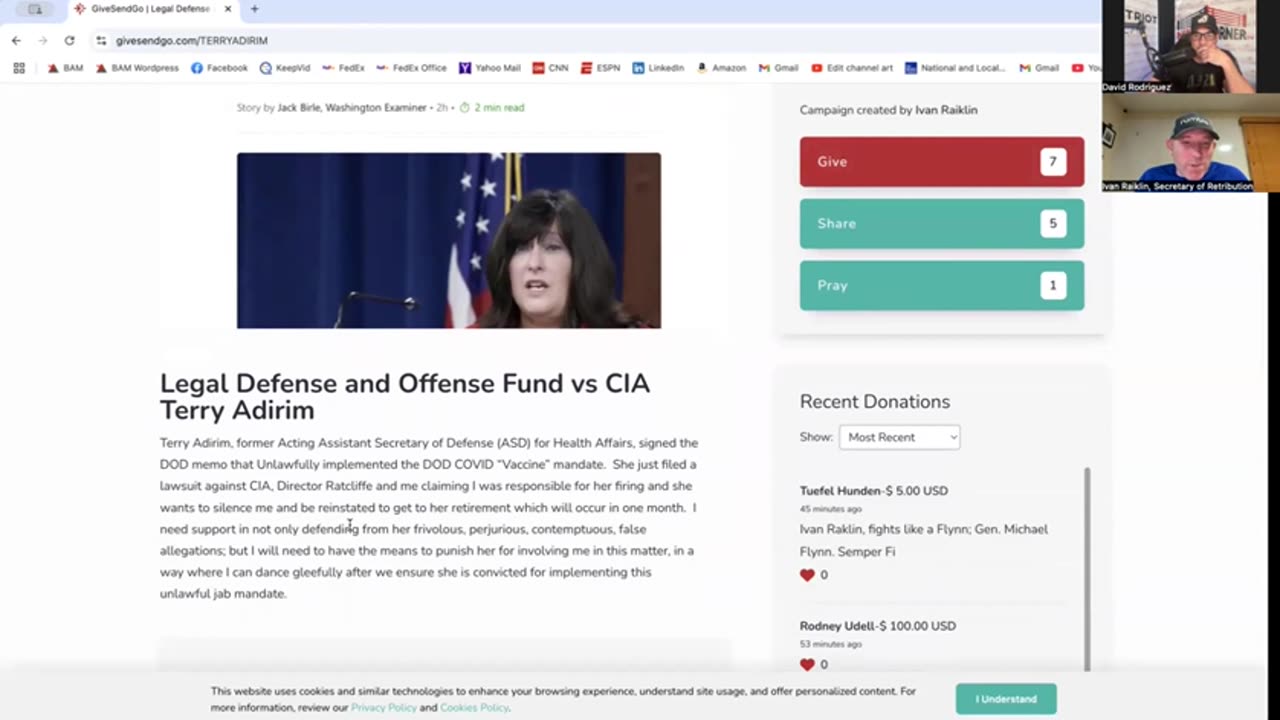Click the Give count badge showing 7
Image resolution: width=1280 pixels, height=720 pixels.
pos(1052,162)
